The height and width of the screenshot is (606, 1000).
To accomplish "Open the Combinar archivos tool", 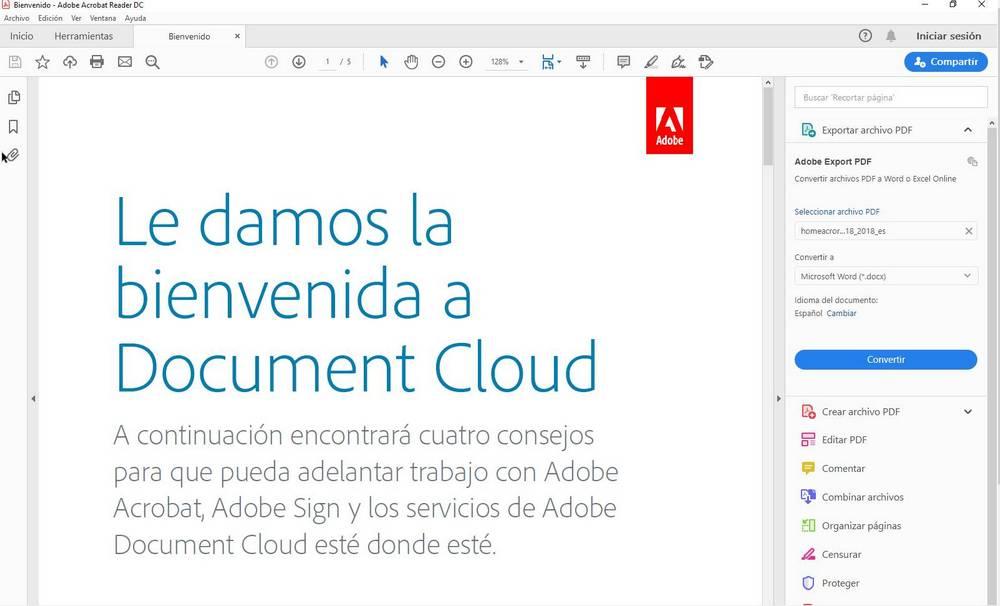I will (x=862, y=497).
